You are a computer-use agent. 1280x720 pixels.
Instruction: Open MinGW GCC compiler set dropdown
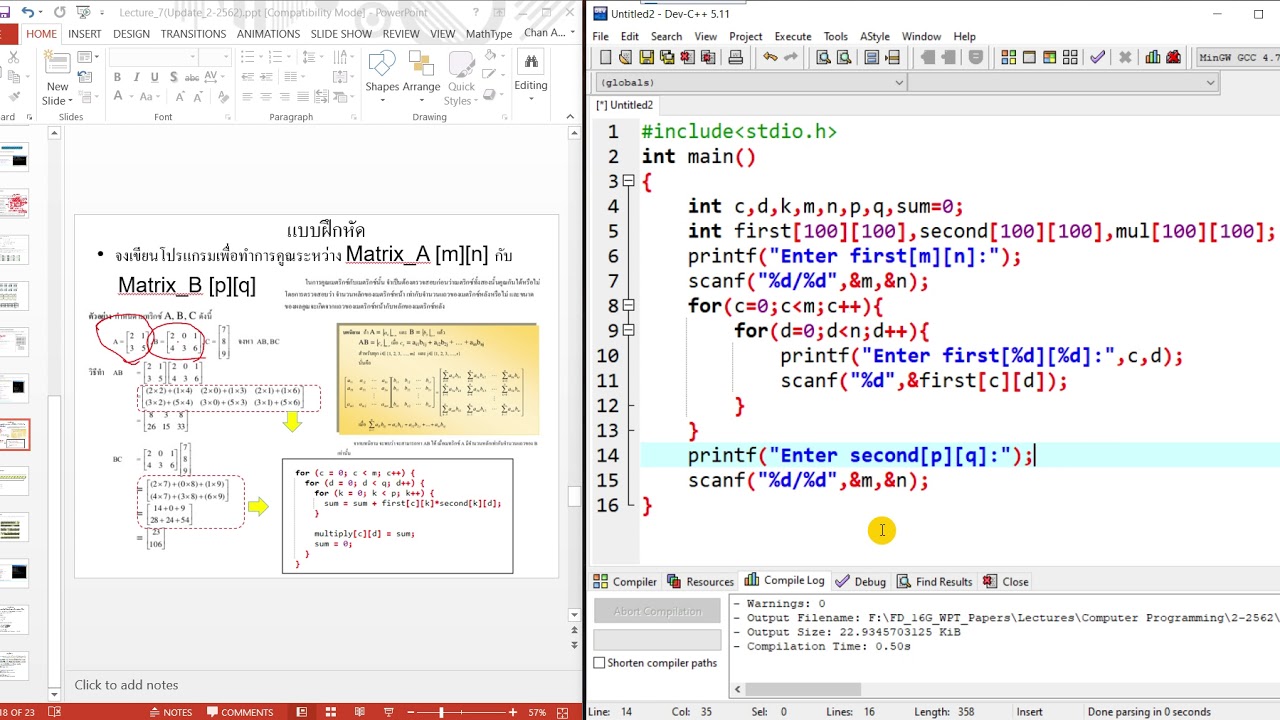(x=1238, y=58)
